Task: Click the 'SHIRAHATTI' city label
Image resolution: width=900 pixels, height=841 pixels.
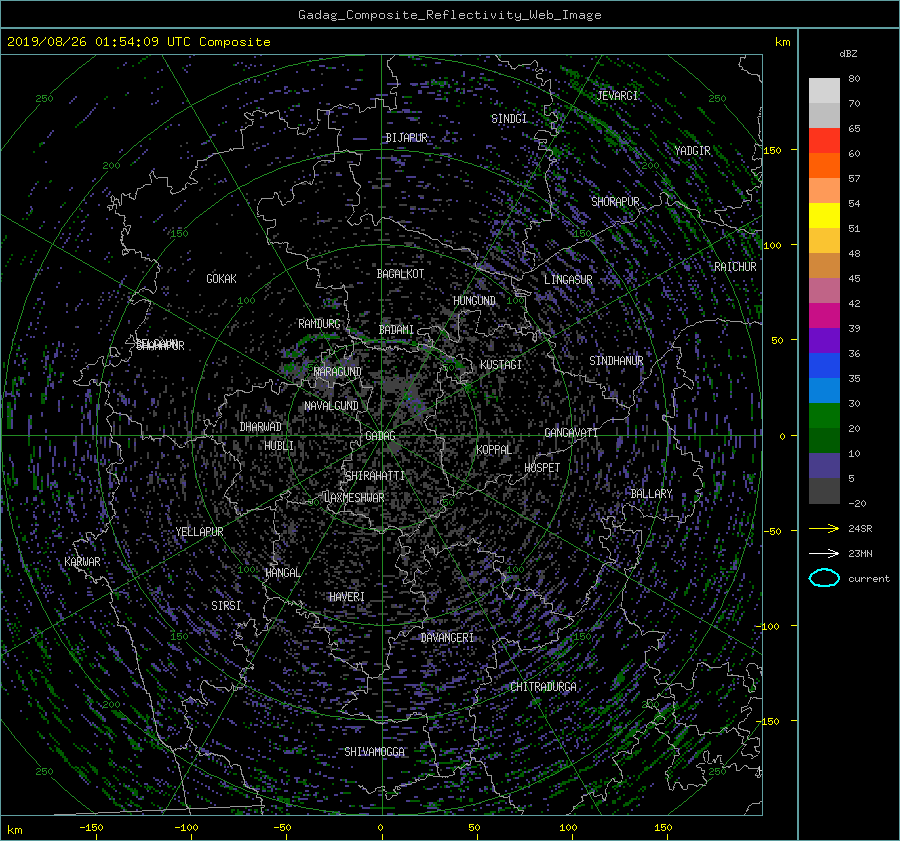Action: (375, 476)
